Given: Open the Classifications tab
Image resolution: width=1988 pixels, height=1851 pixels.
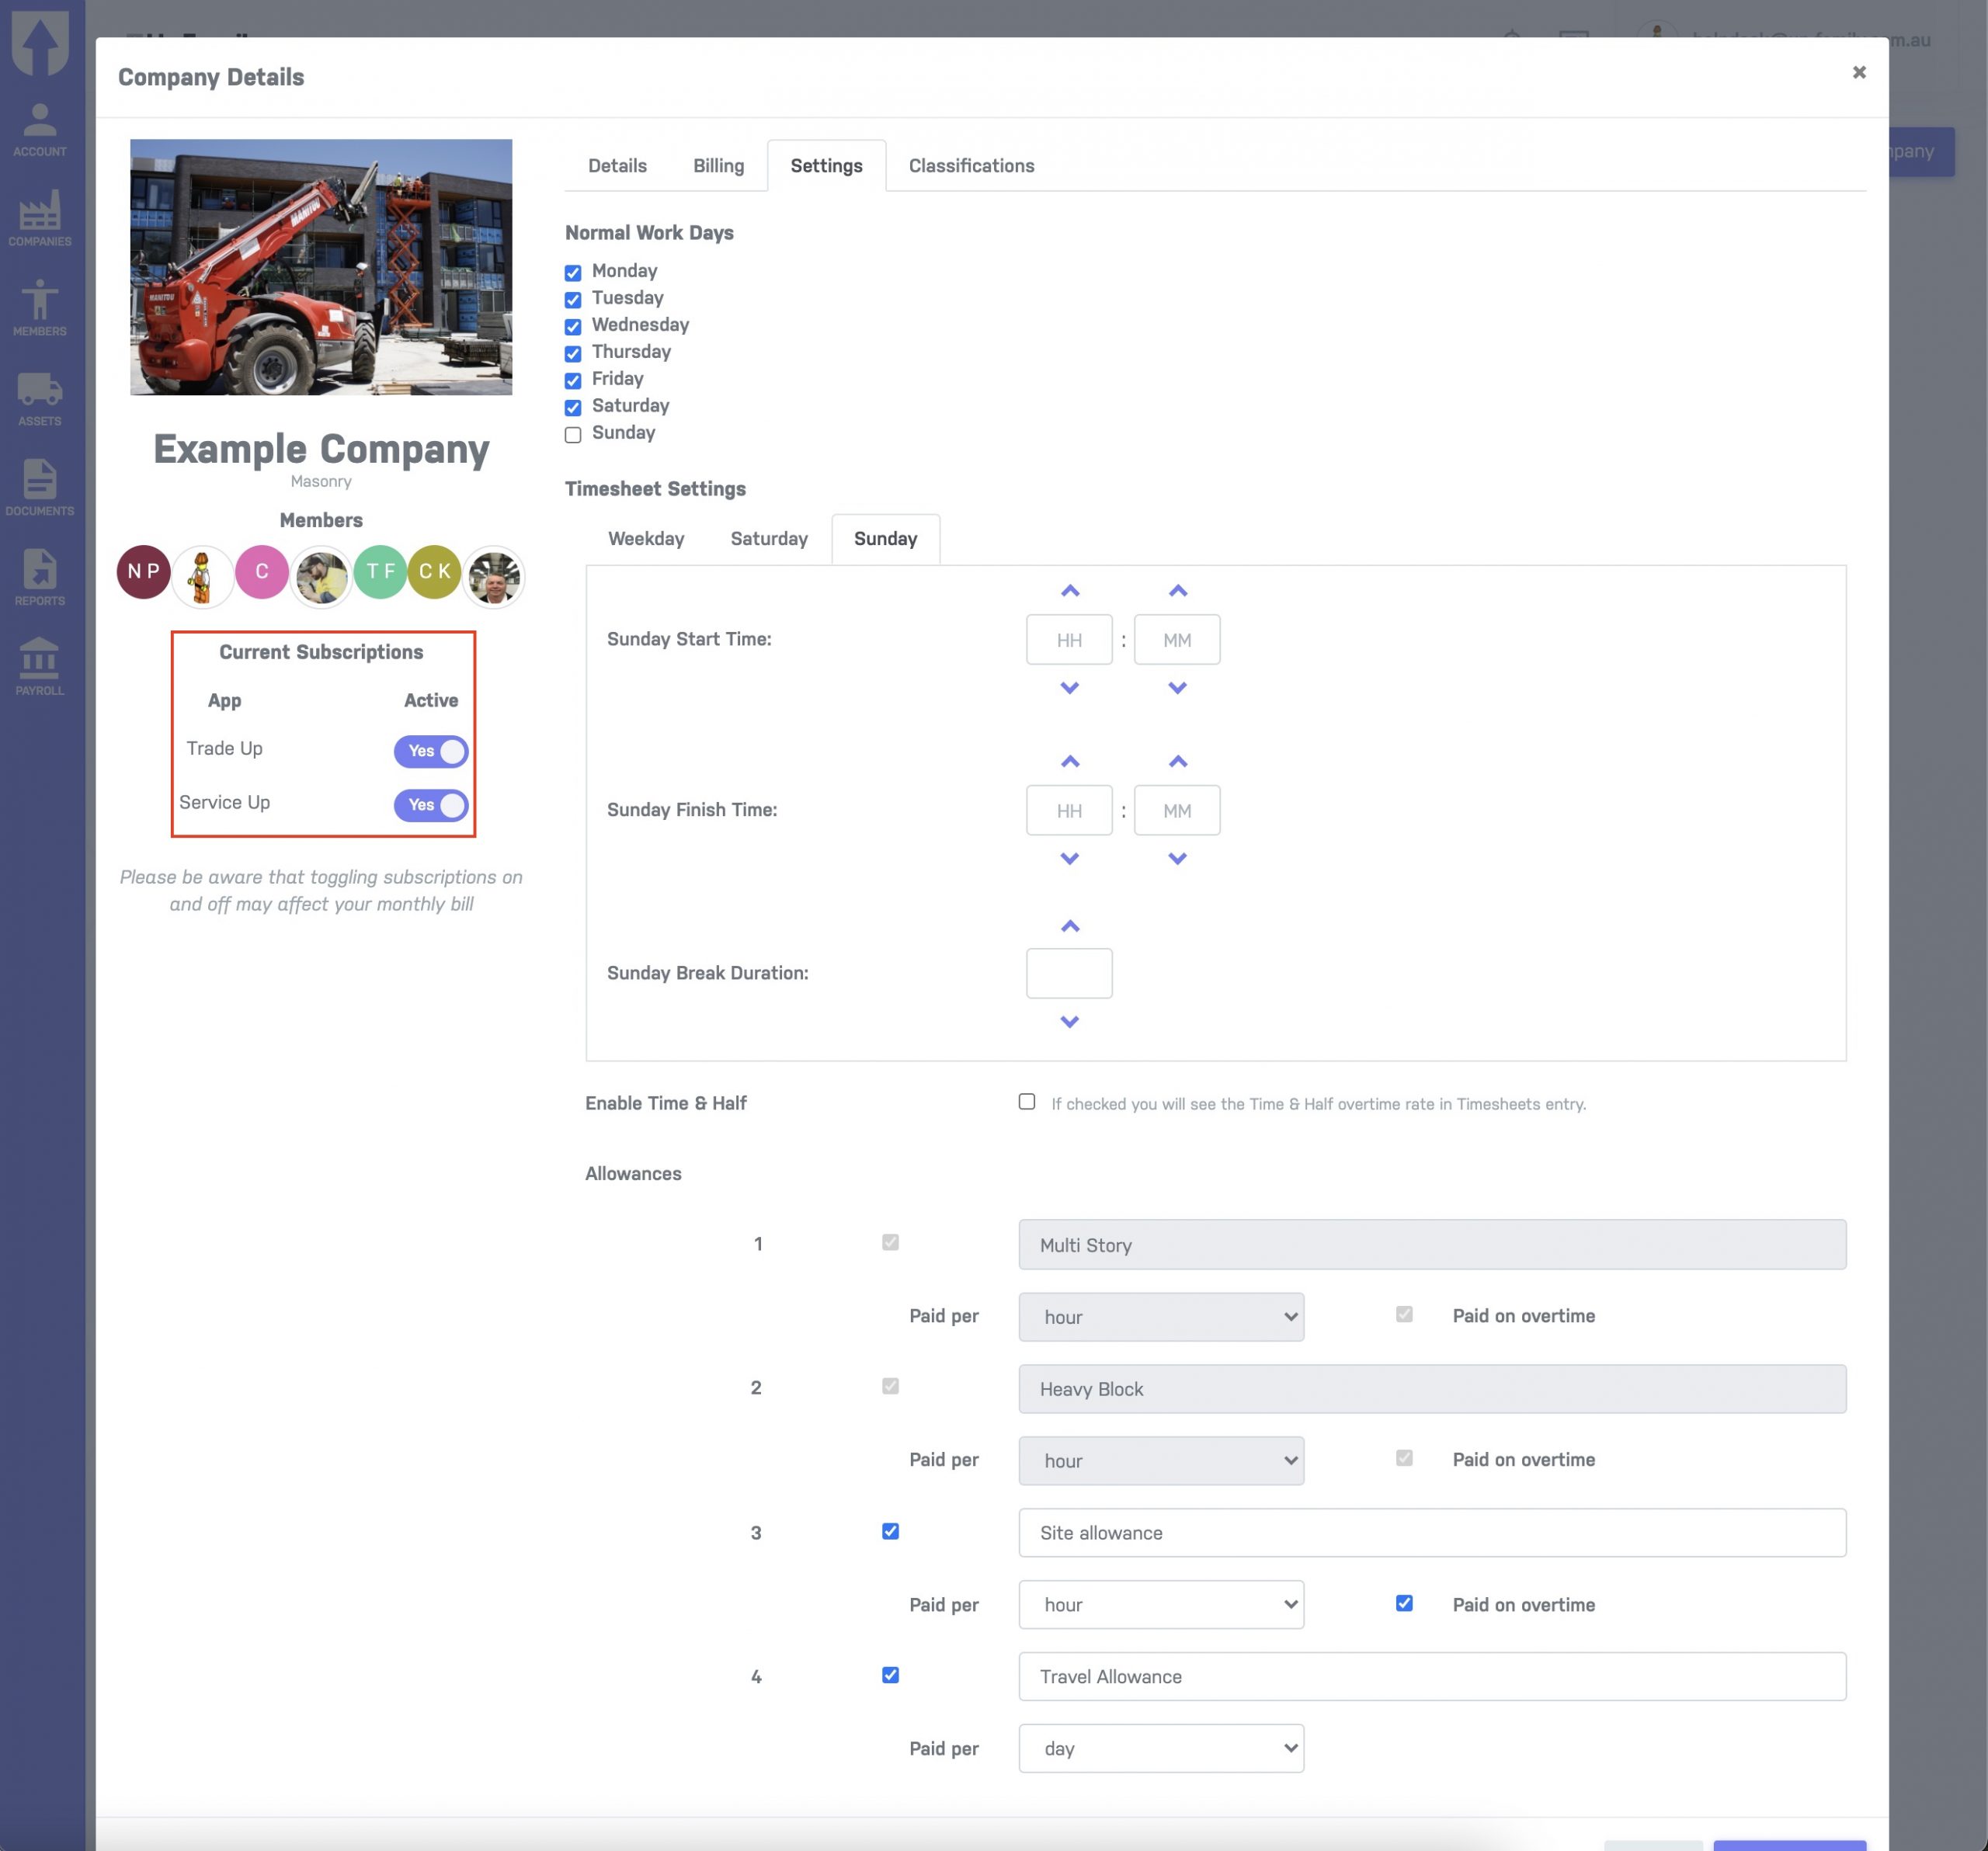Looking at the screenshot, I should pos(970,166).
